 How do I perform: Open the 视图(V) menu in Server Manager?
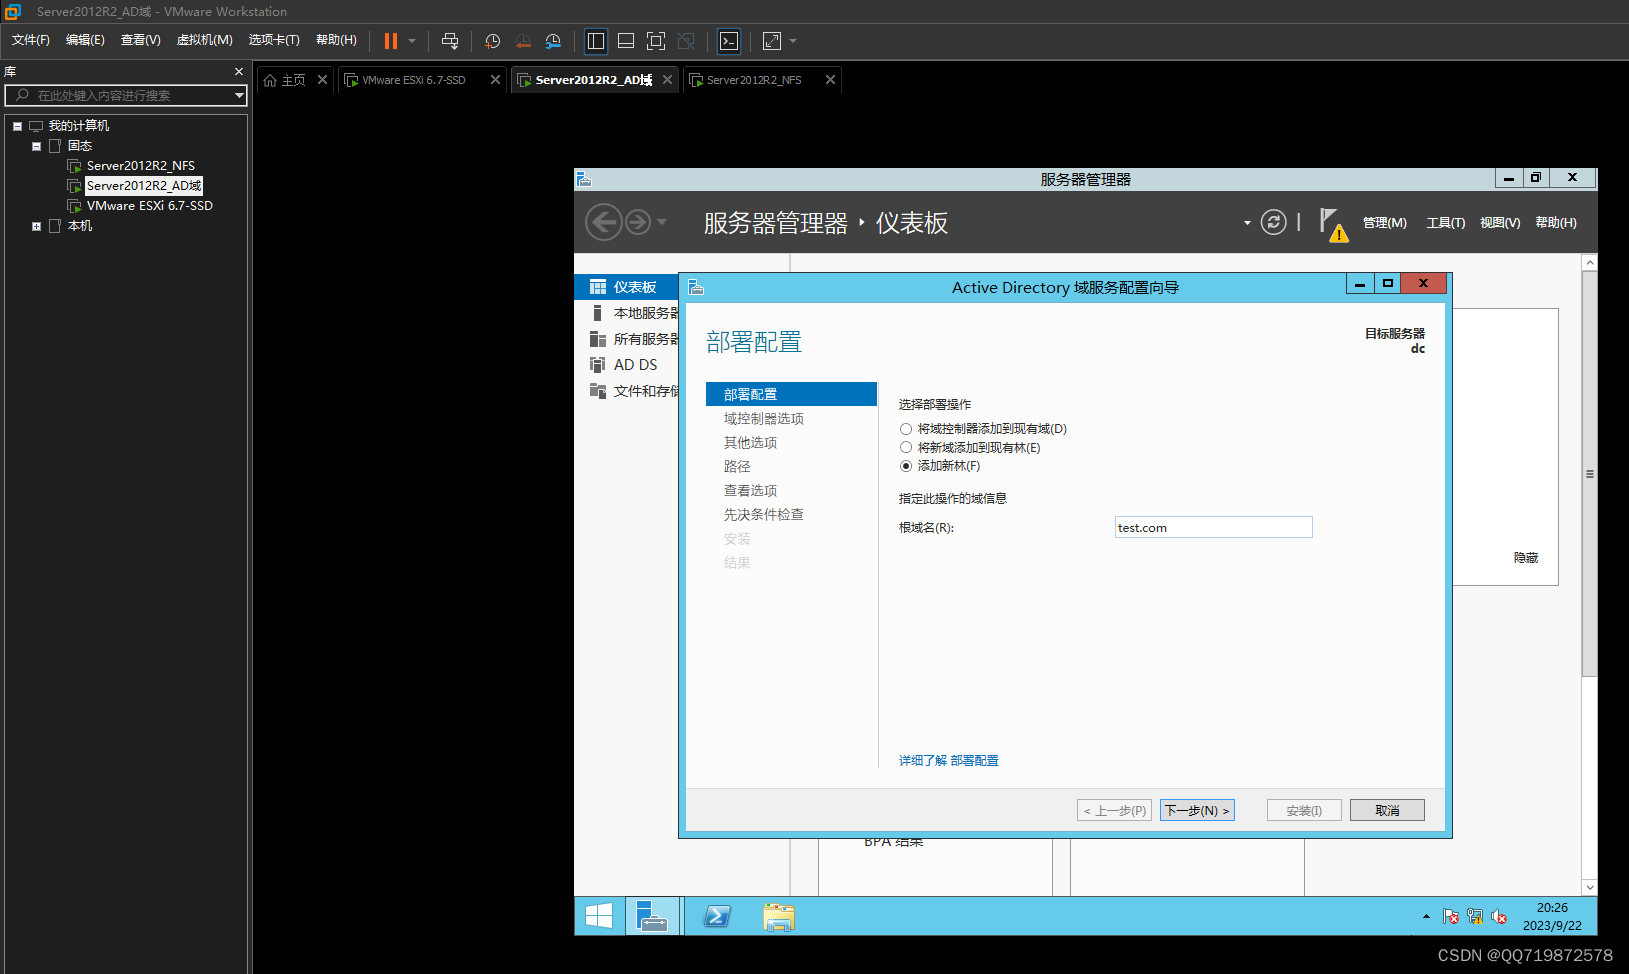[1500, 223]
